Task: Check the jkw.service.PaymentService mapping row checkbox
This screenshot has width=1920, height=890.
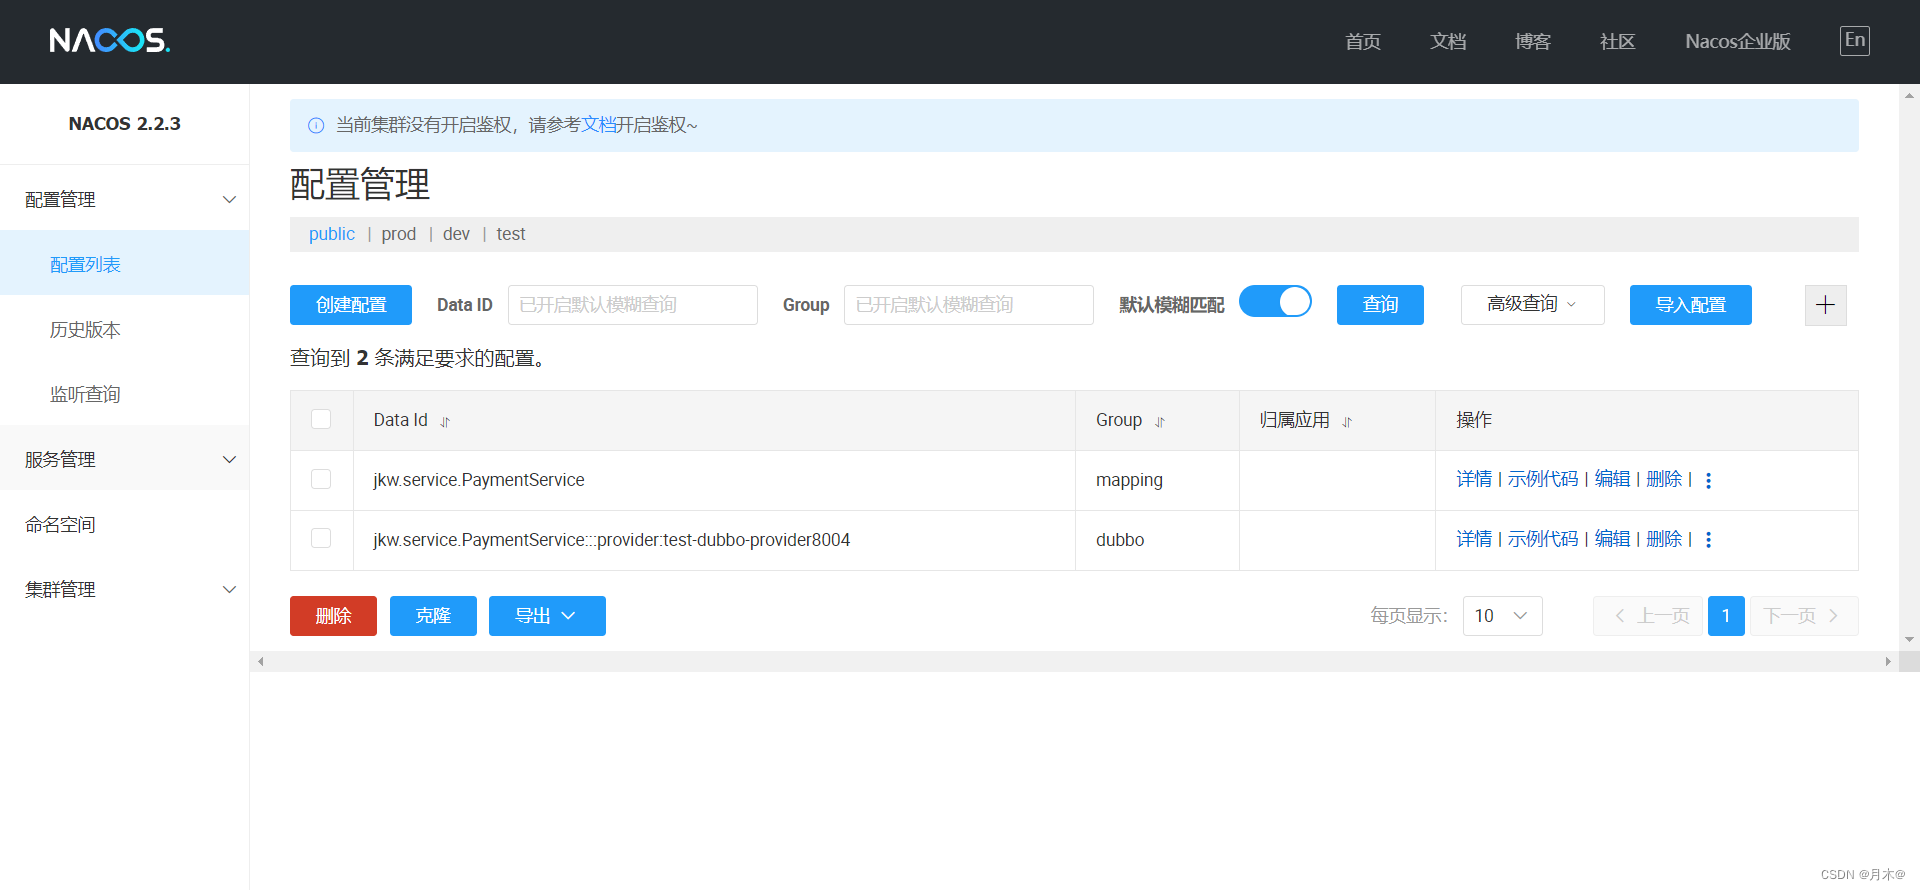Action: 321,479
